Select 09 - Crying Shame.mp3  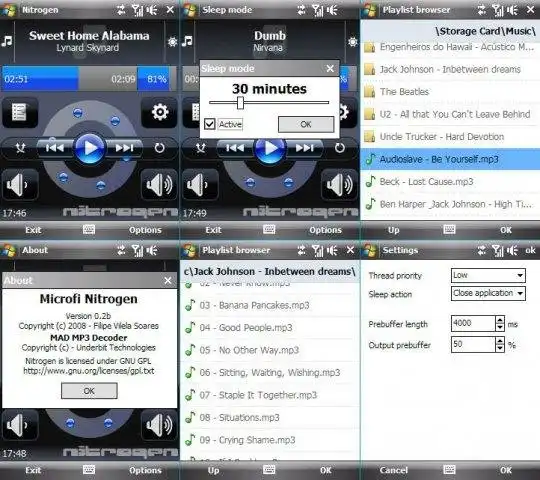(270, 440)
